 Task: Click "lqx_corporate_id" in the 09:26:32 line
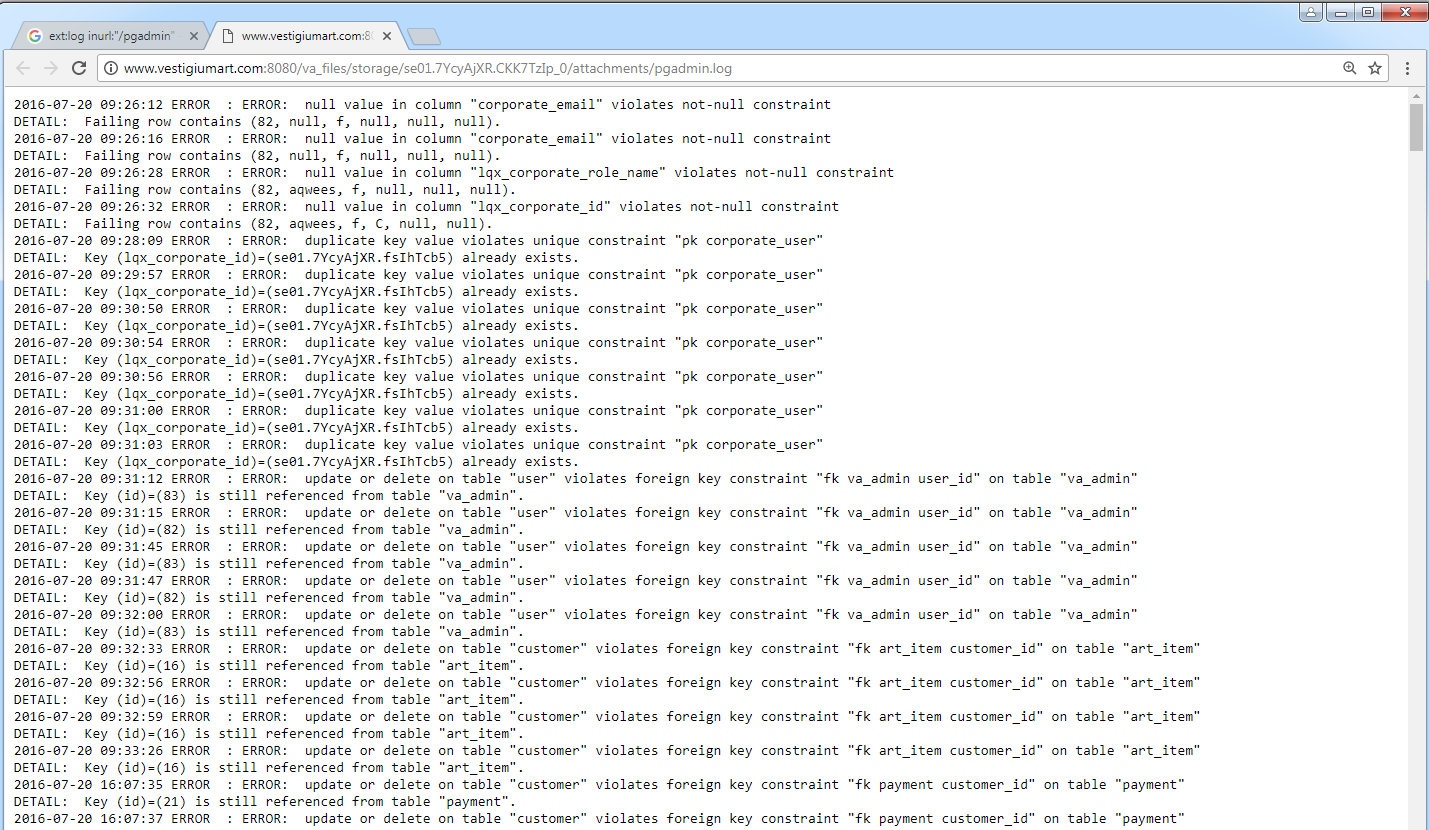click(545, 206)
